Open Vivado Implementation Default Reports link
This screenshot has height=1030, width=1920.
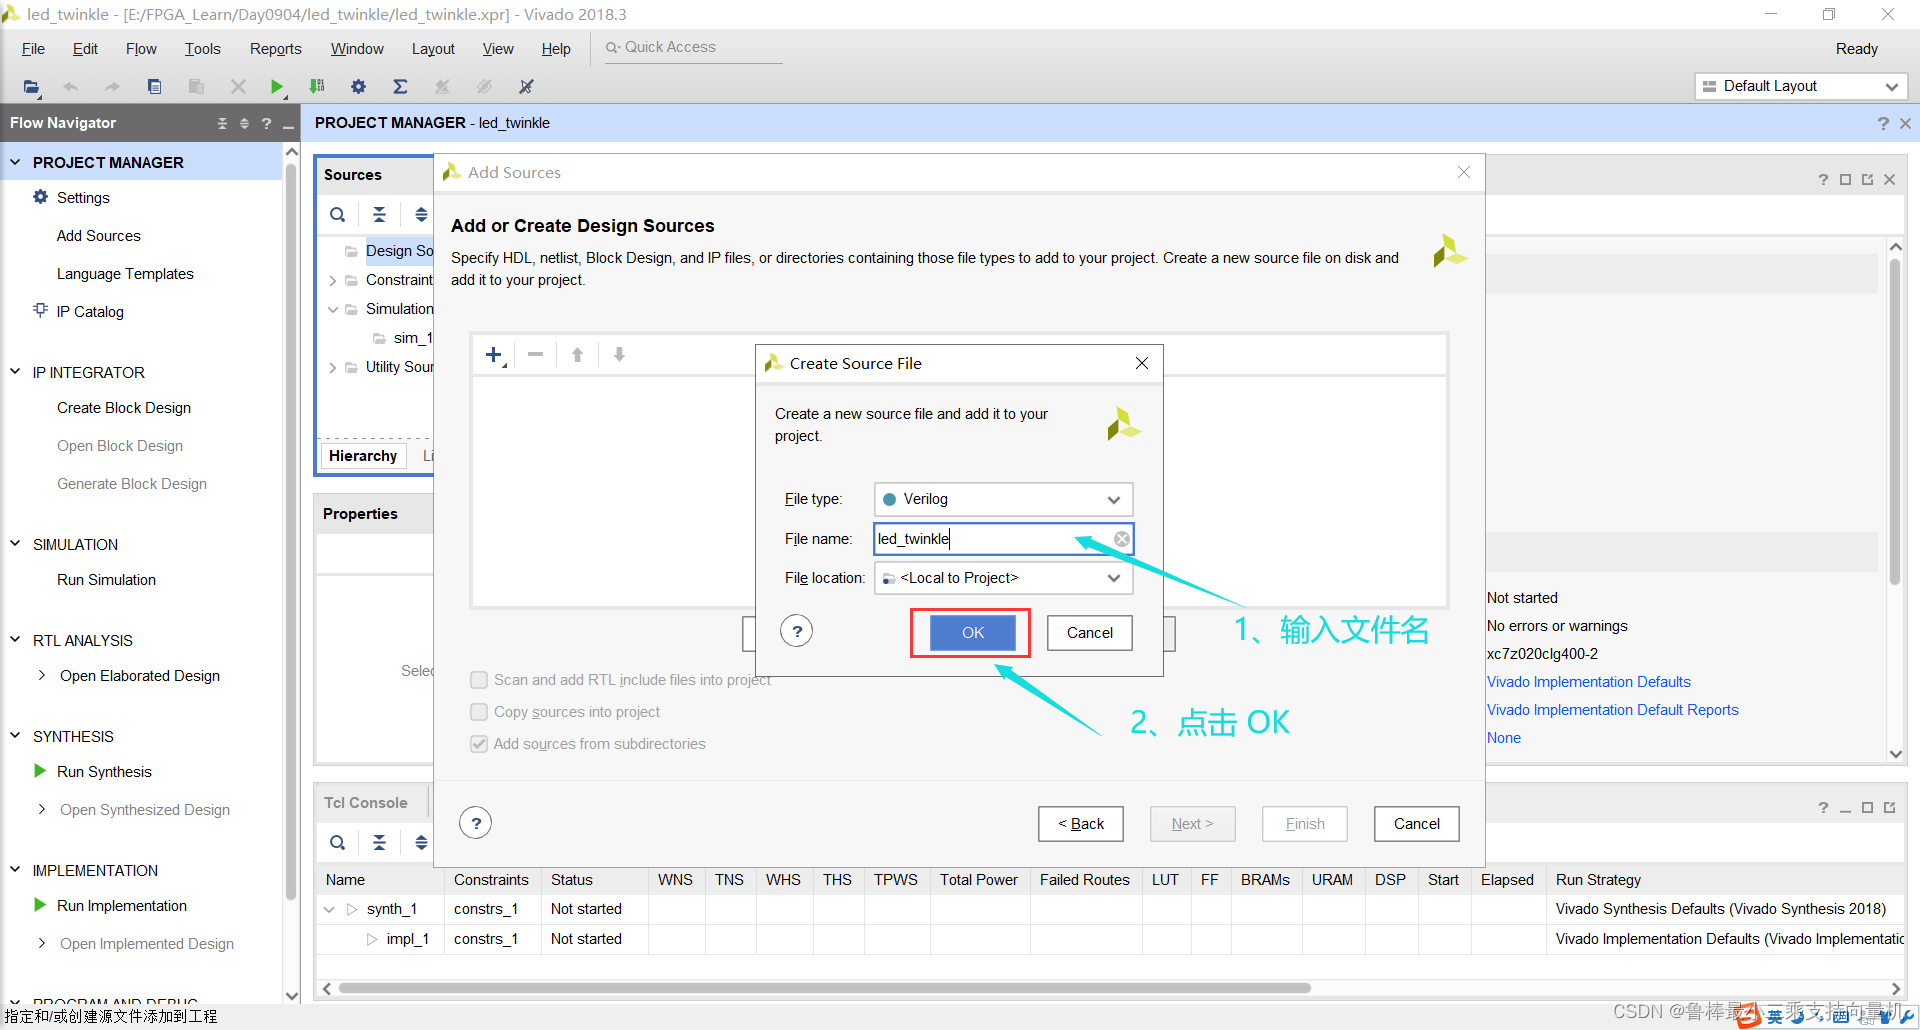coord(1612,710)
